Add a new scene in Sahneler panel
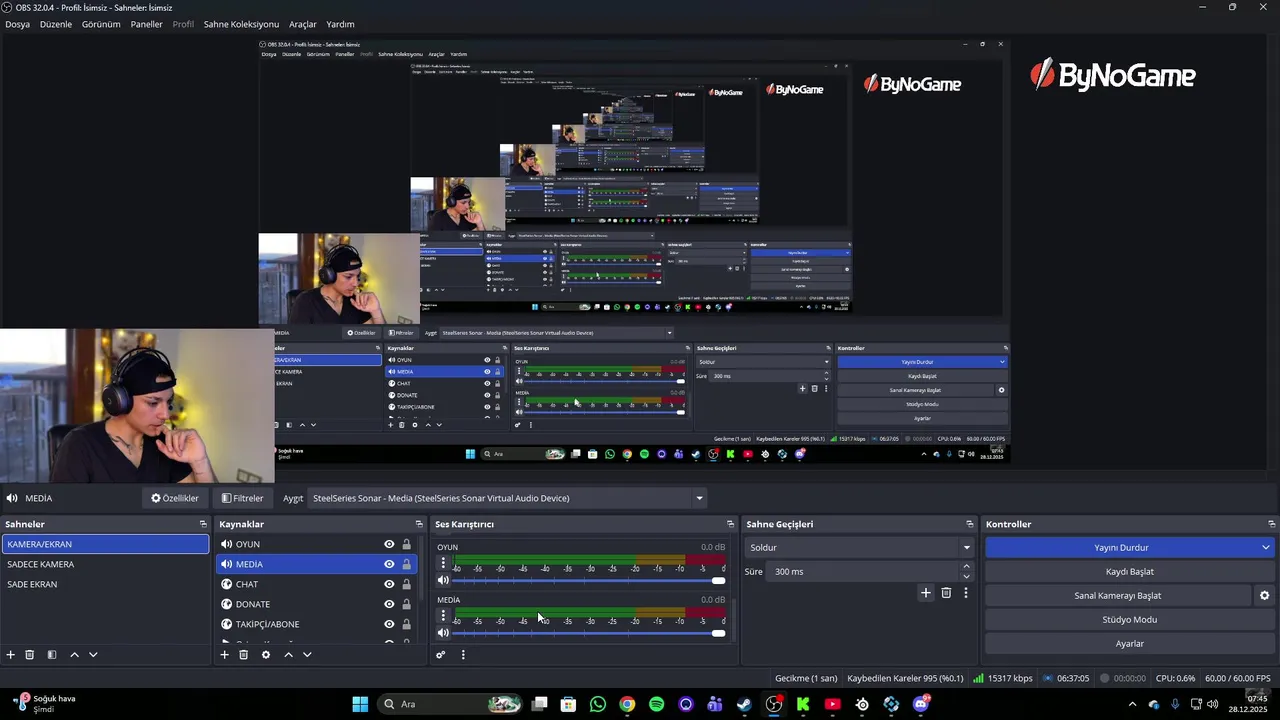This screenshot has height=720, width=1280. point(11,655)
